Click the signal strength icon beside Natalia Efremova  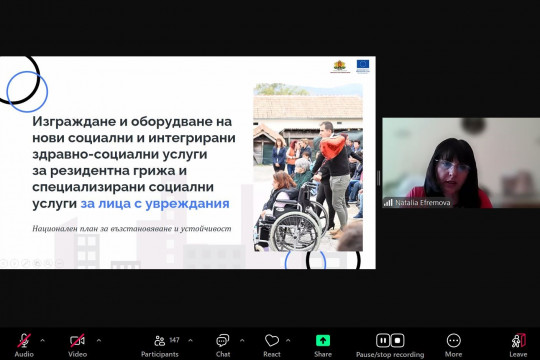tap(388, 203)
